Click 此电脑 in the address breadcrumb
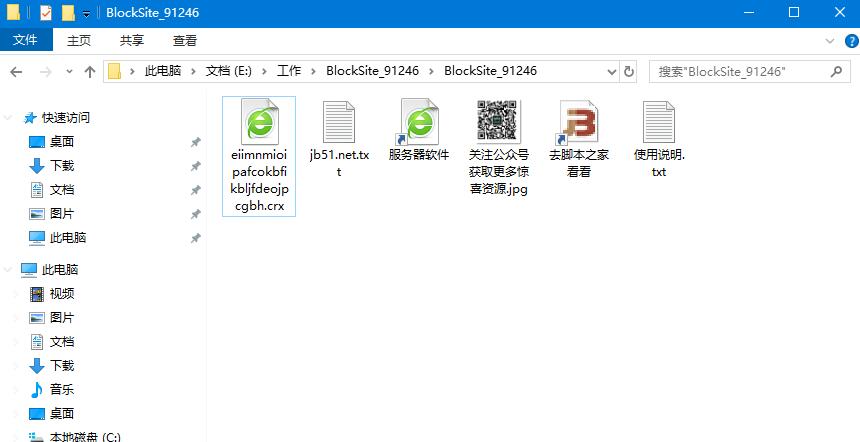860x442 pixels. tap(163, 71)
